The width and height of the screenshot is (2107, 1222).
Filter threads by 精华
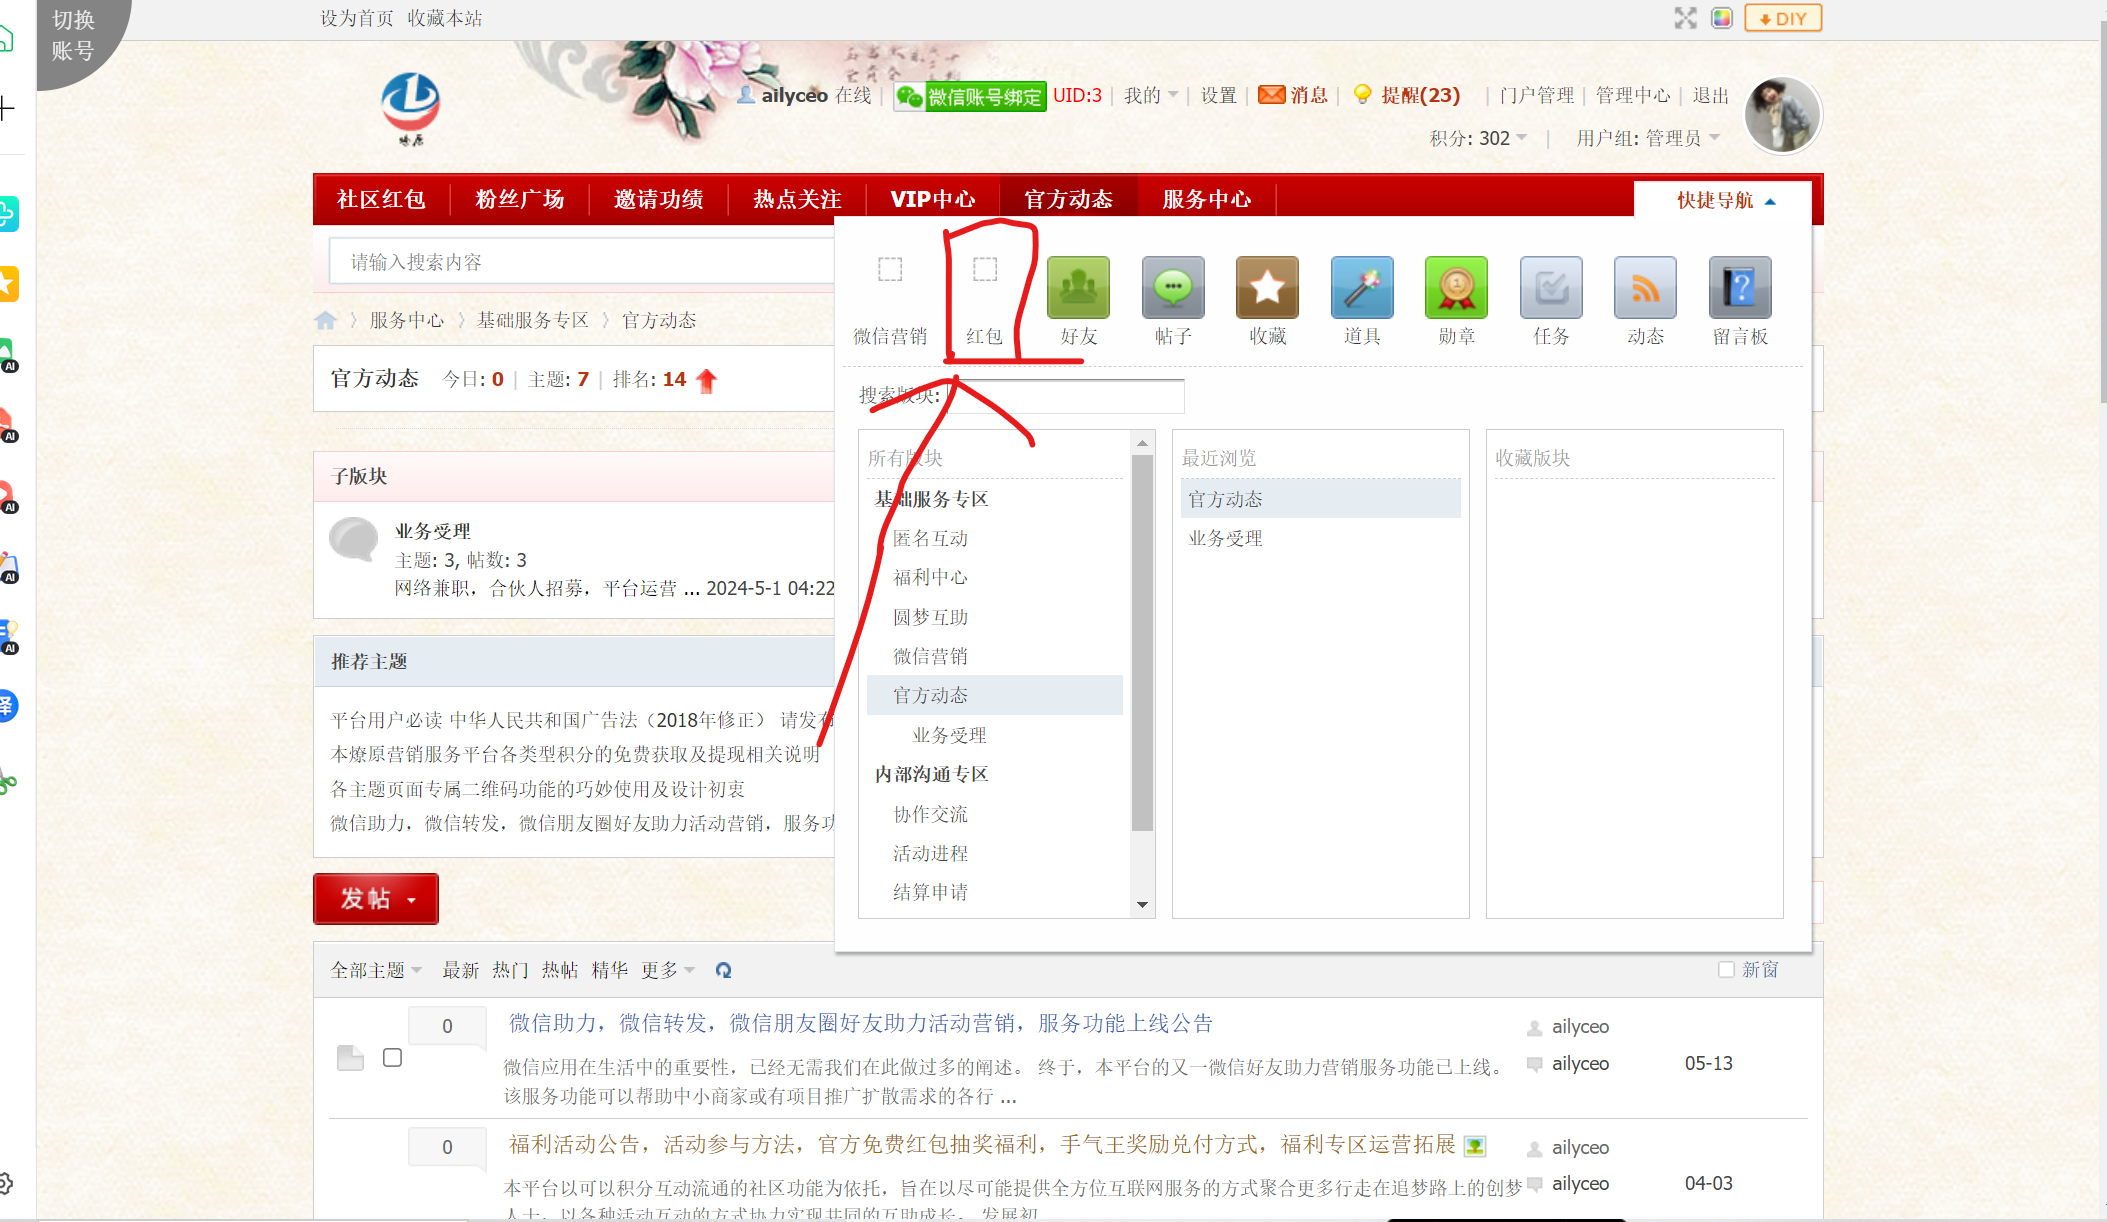610,970
